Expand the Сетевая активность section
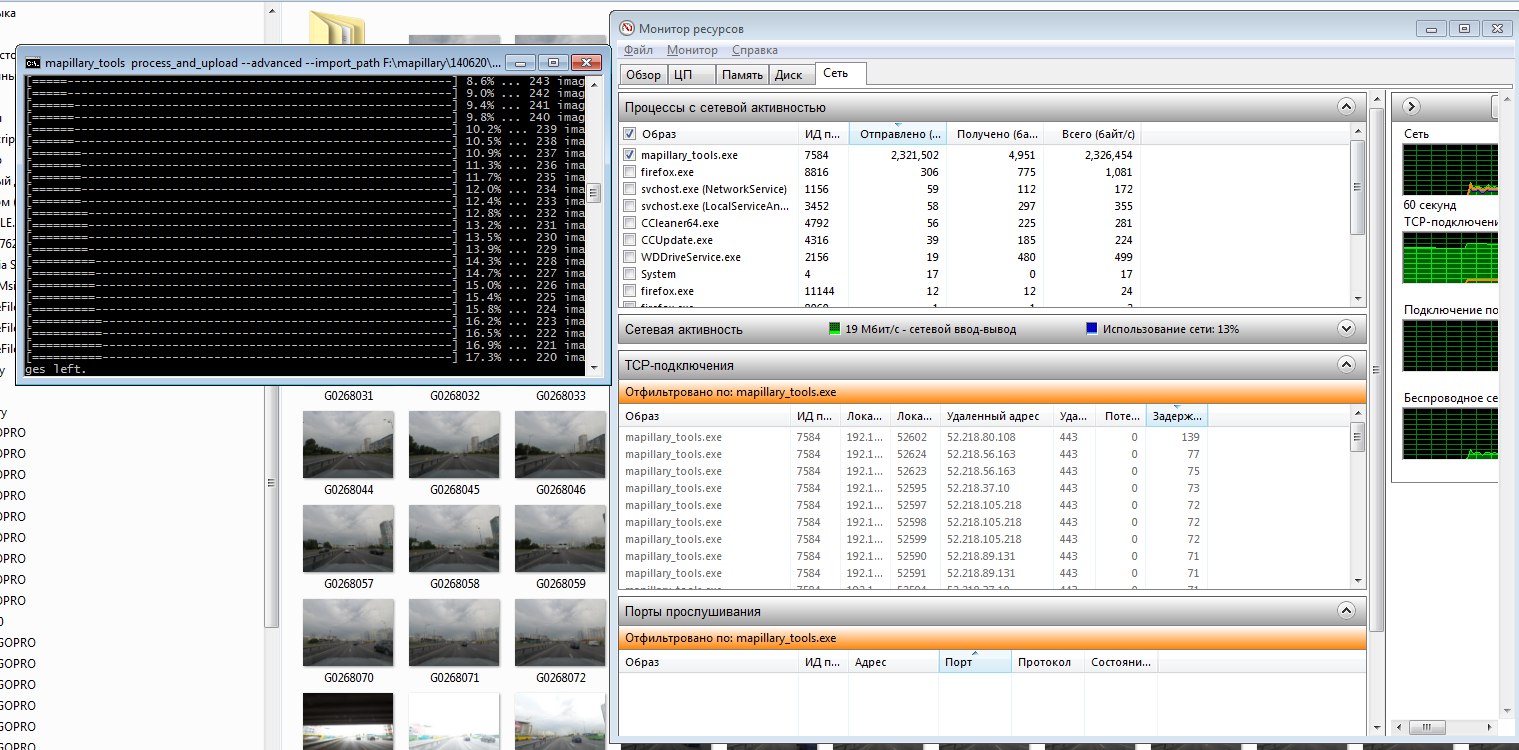 (x=1346, y=328)
